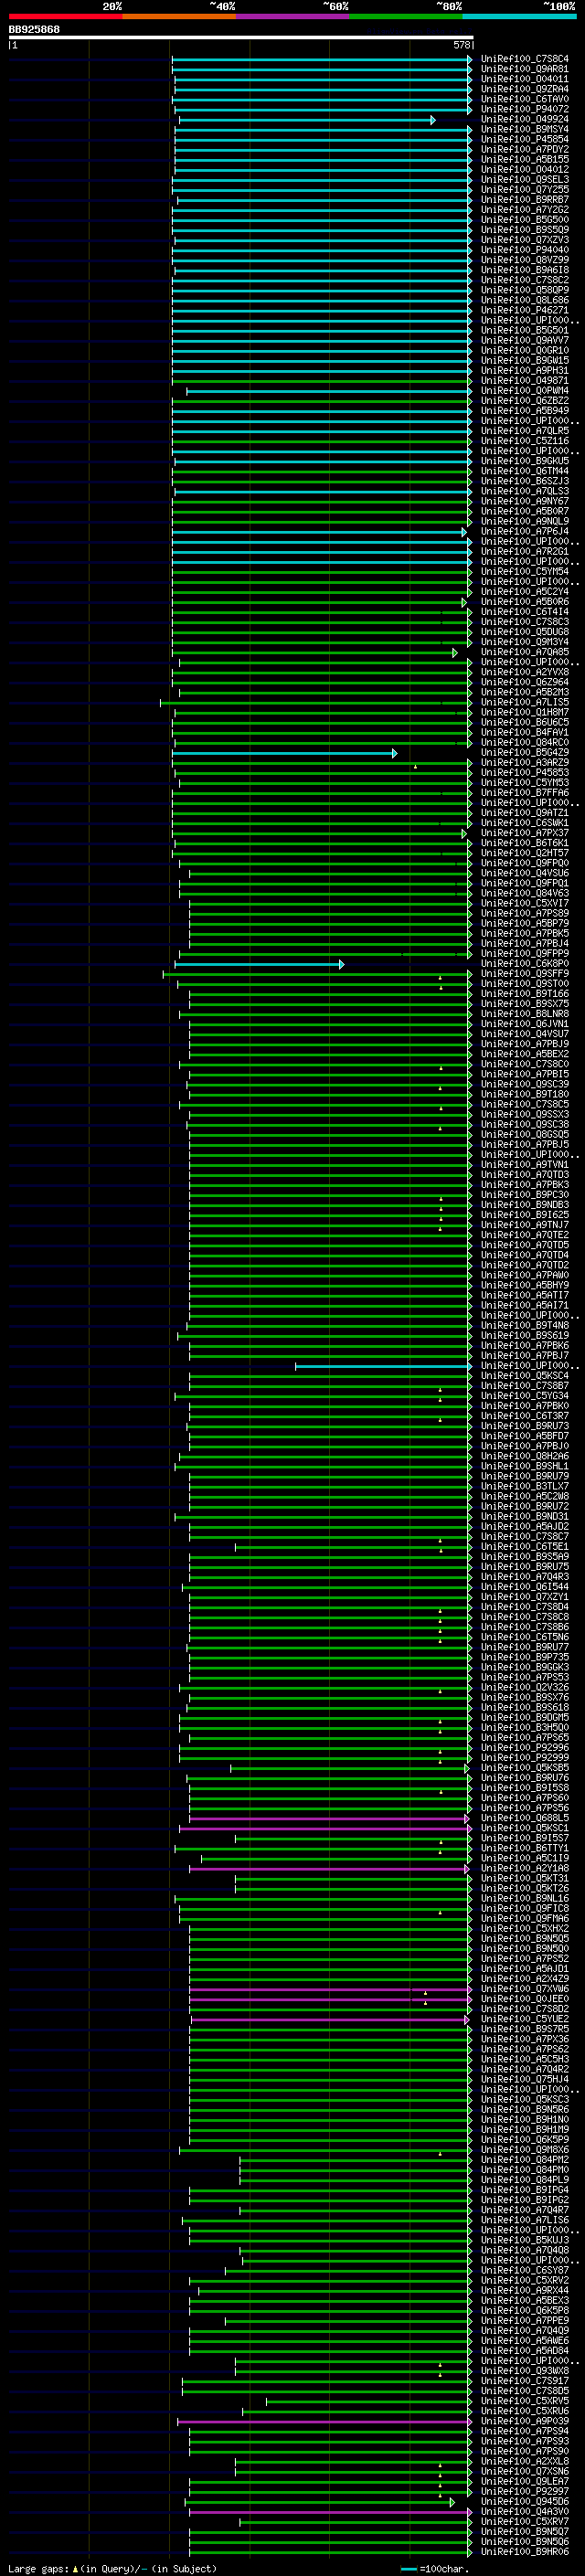This screenshot has height=2576, width=585.
Task: Select the UniRef100_C6SY87 label
Action: coord(524,2270)
